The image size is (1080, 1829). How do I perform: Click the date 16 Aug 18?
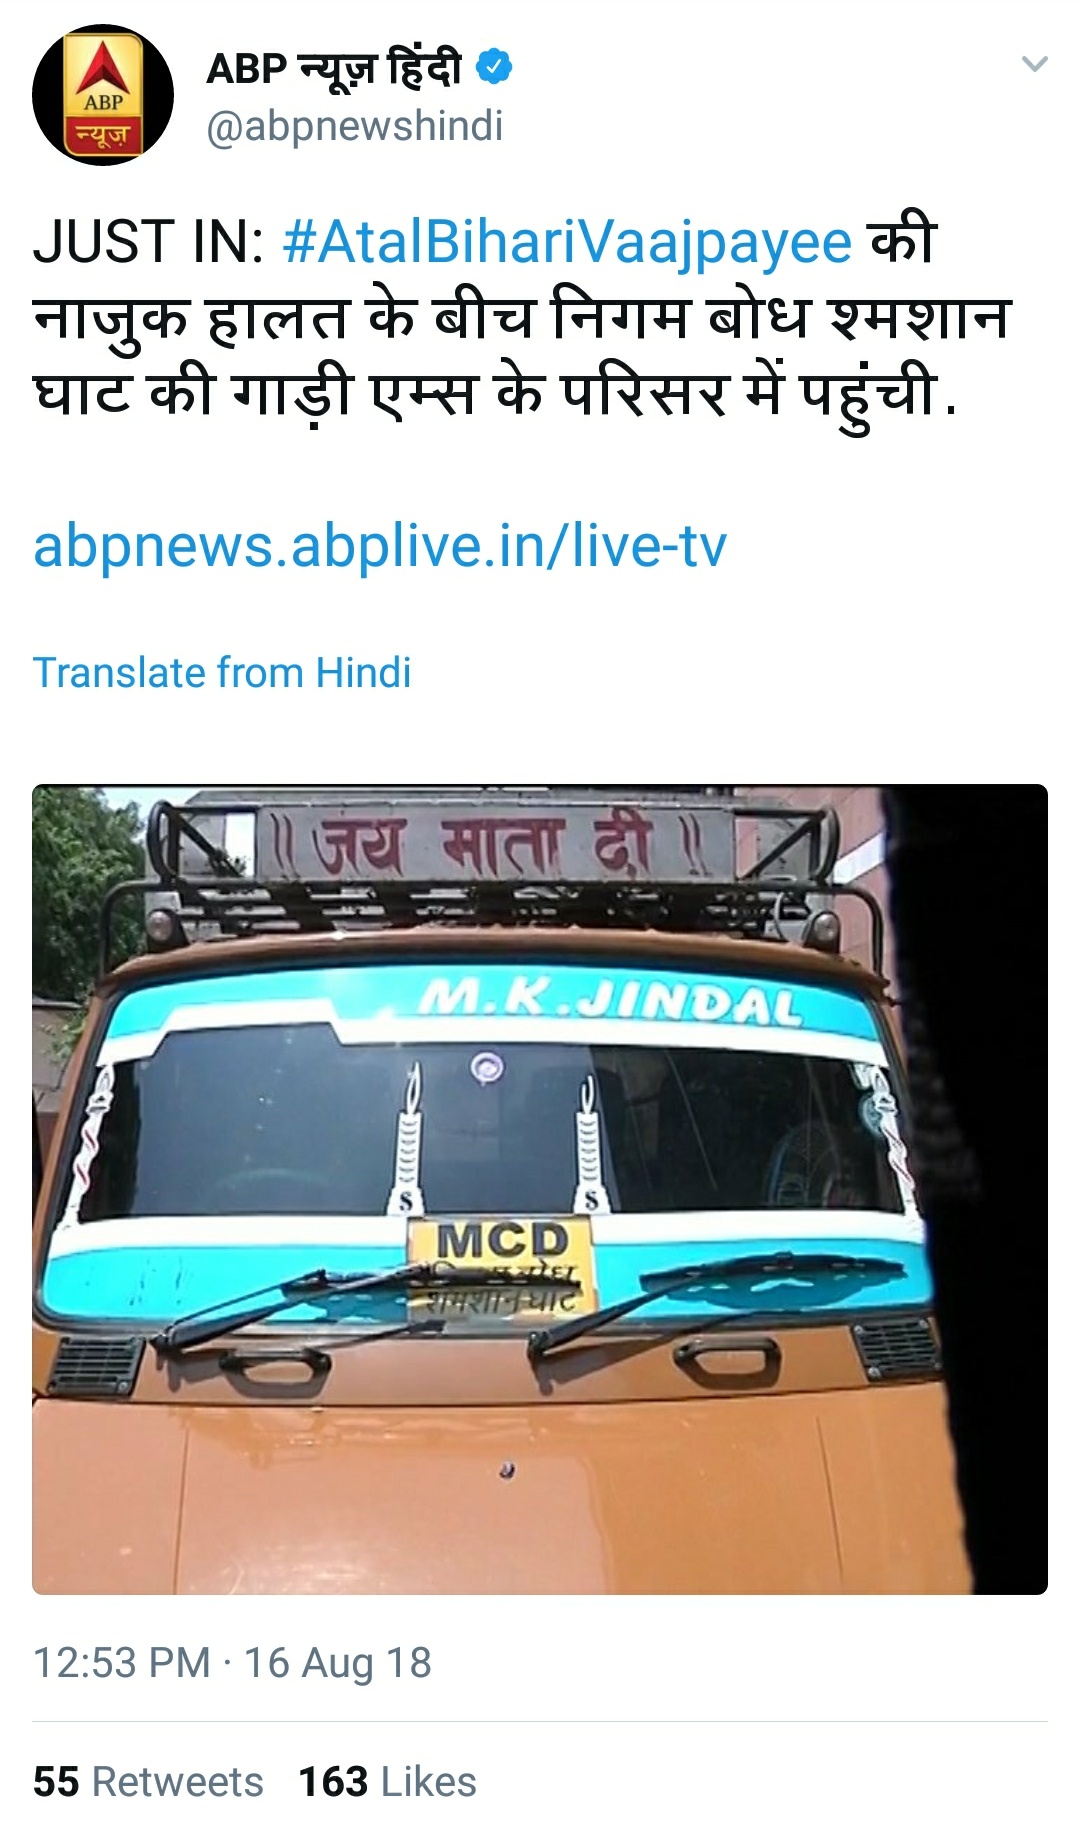[x=338, y=1663]
